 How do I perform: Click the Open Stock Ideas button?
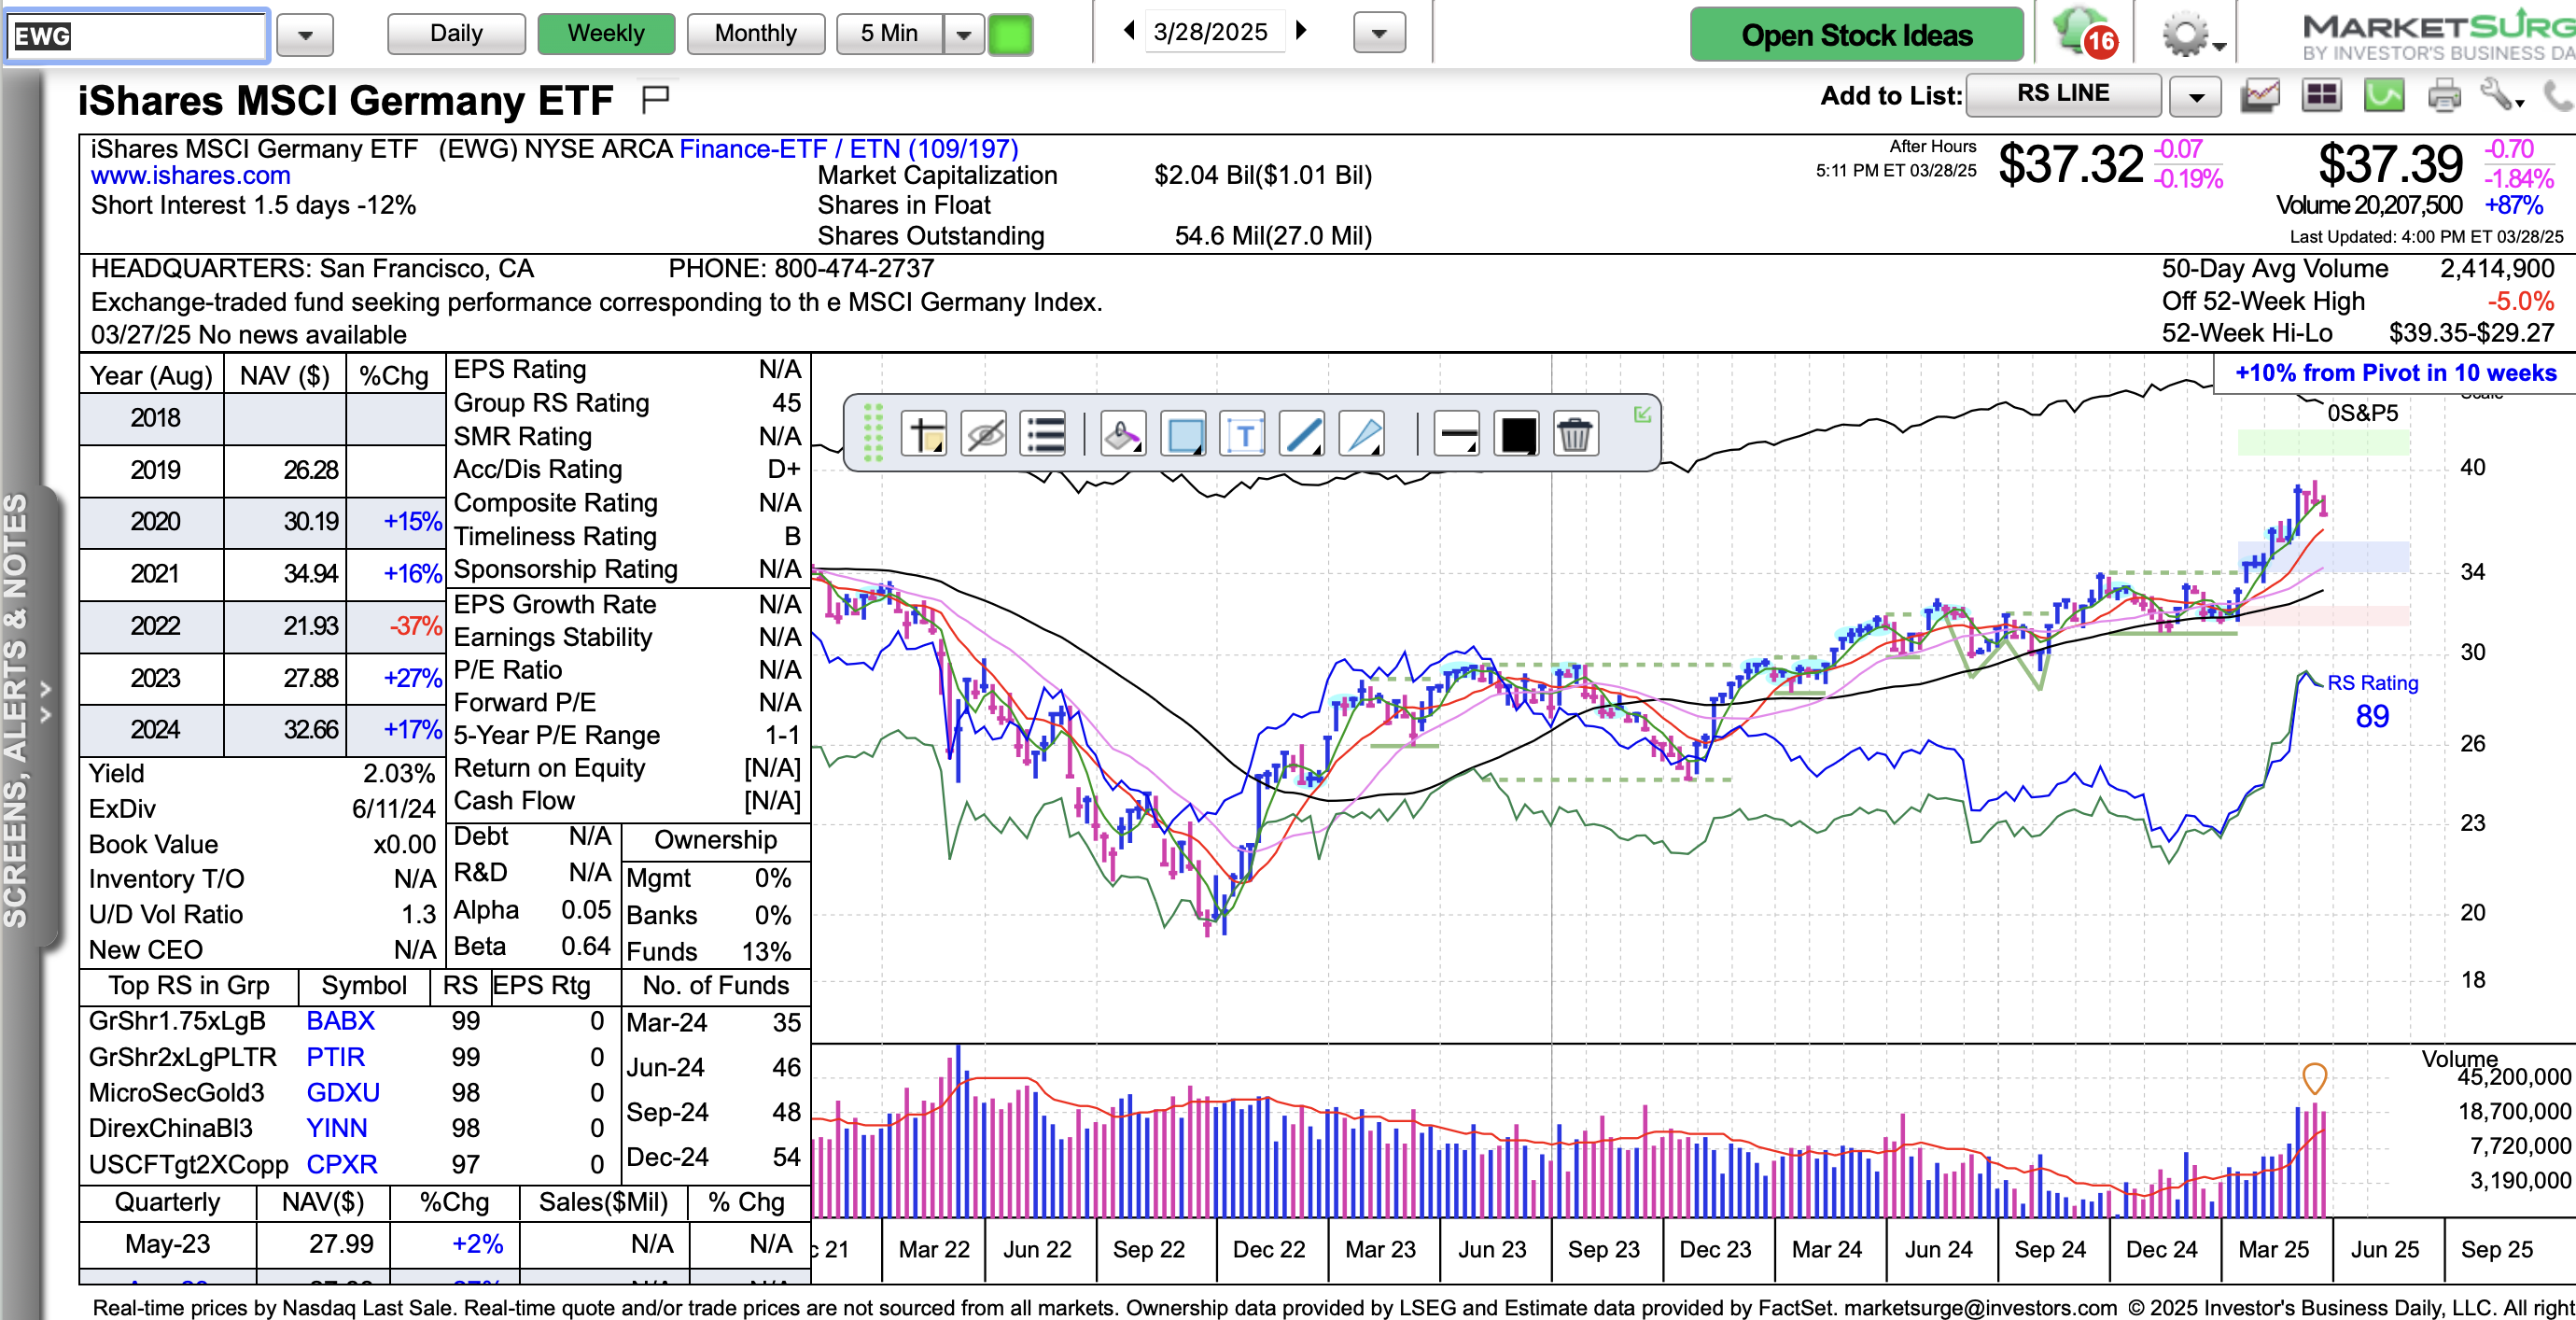[x=1856, y=35]
